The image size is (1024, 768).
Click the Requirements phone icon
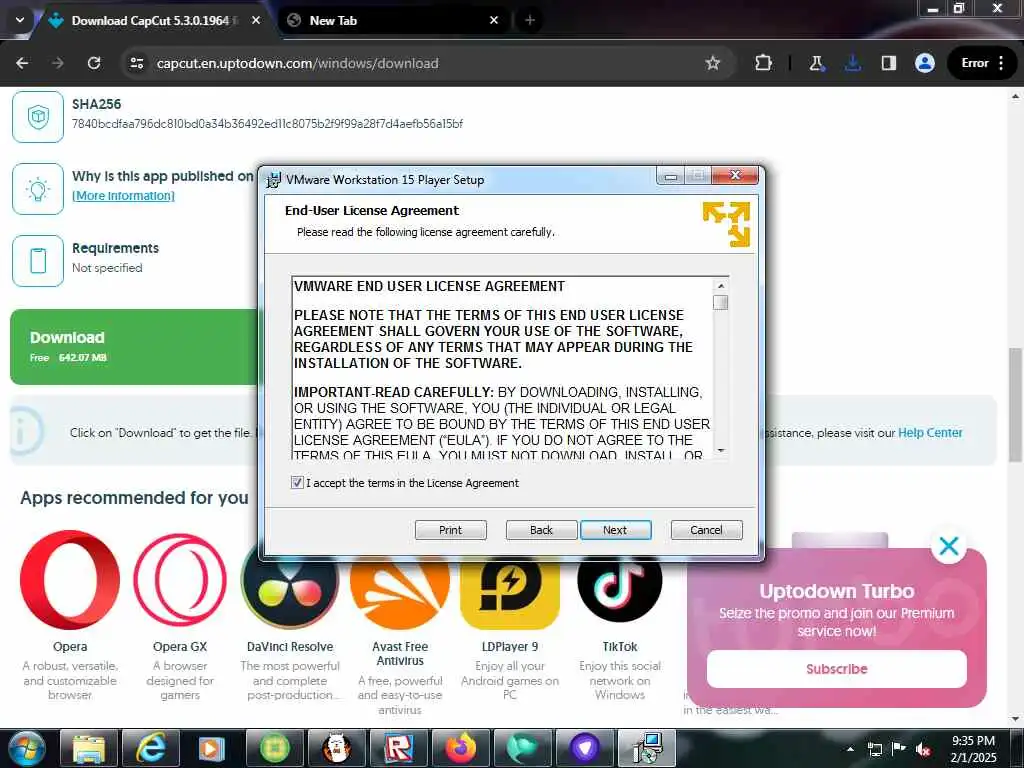(x=38, y=261)
